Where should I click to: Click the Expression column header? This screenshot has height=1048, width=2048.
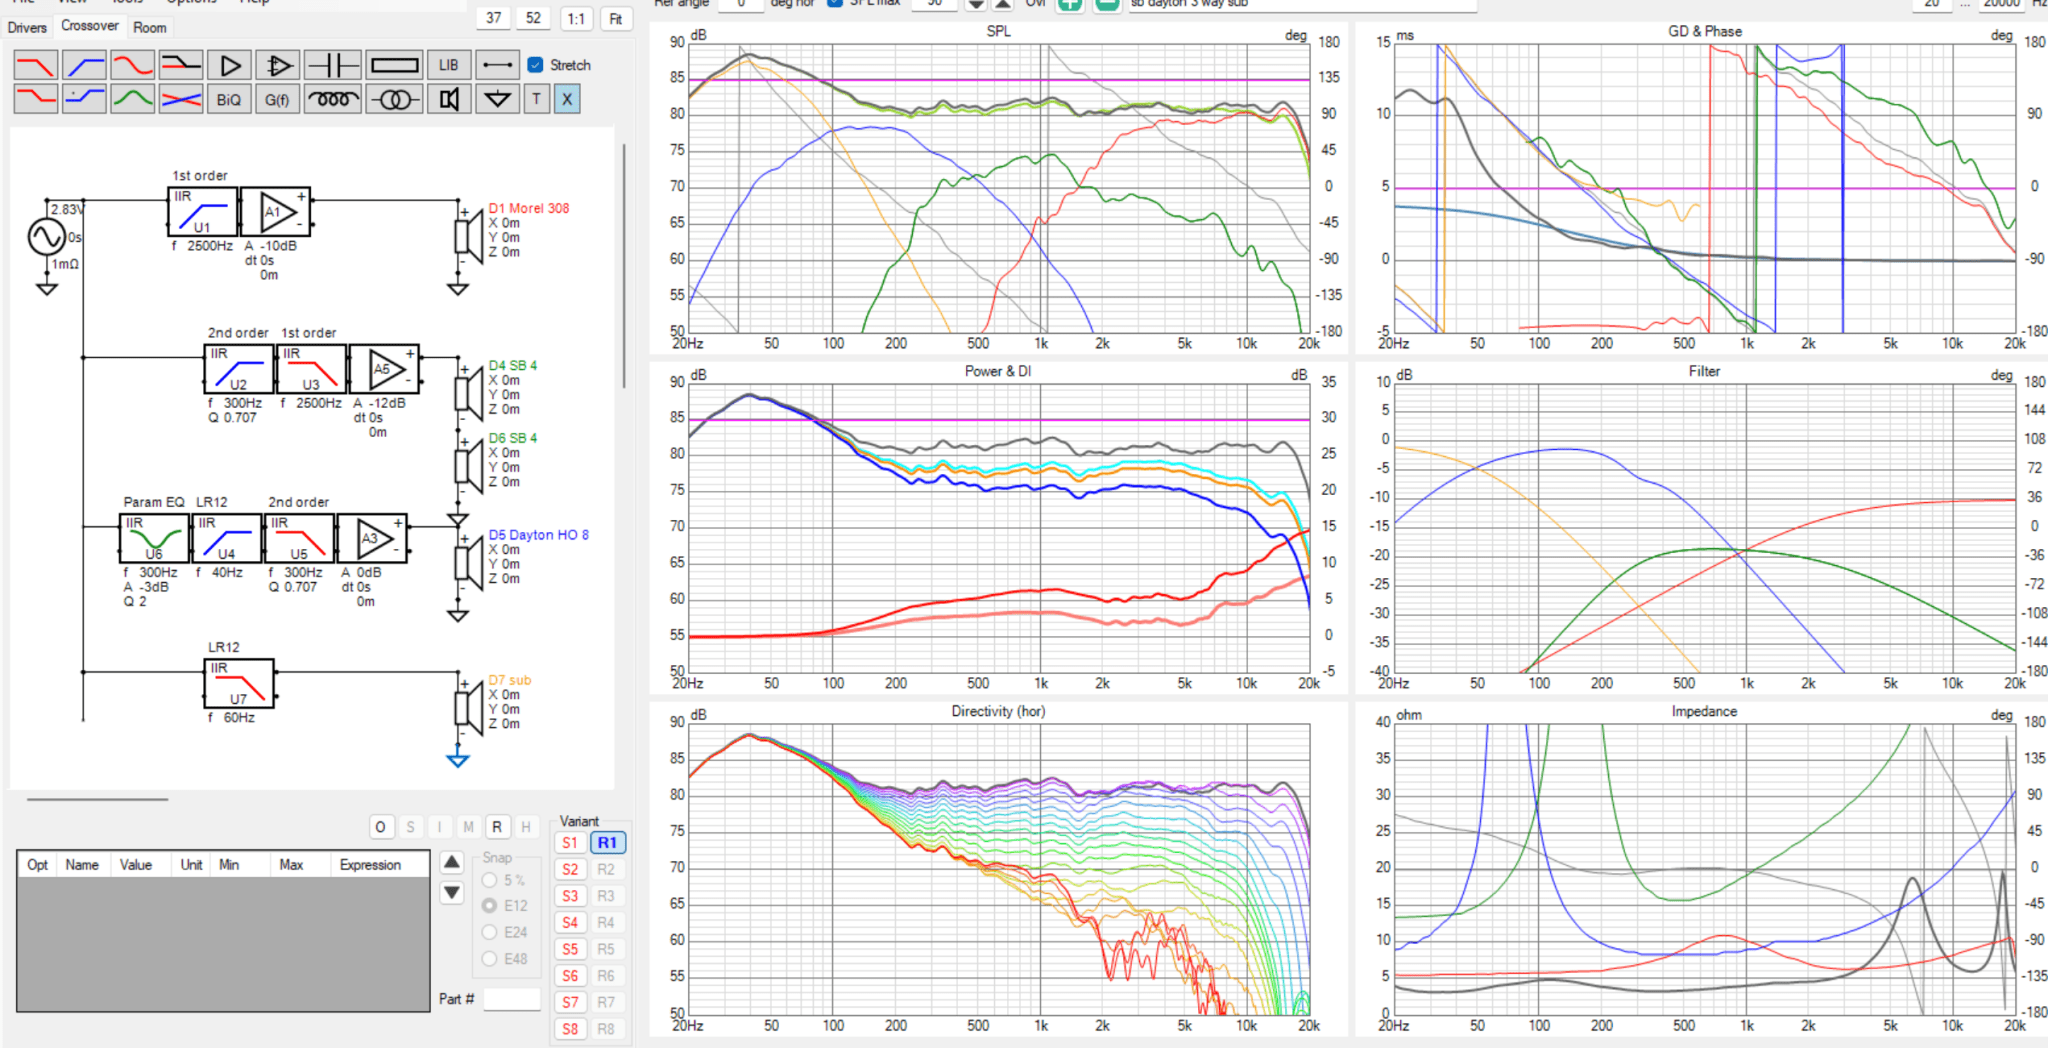coord(380,865)
